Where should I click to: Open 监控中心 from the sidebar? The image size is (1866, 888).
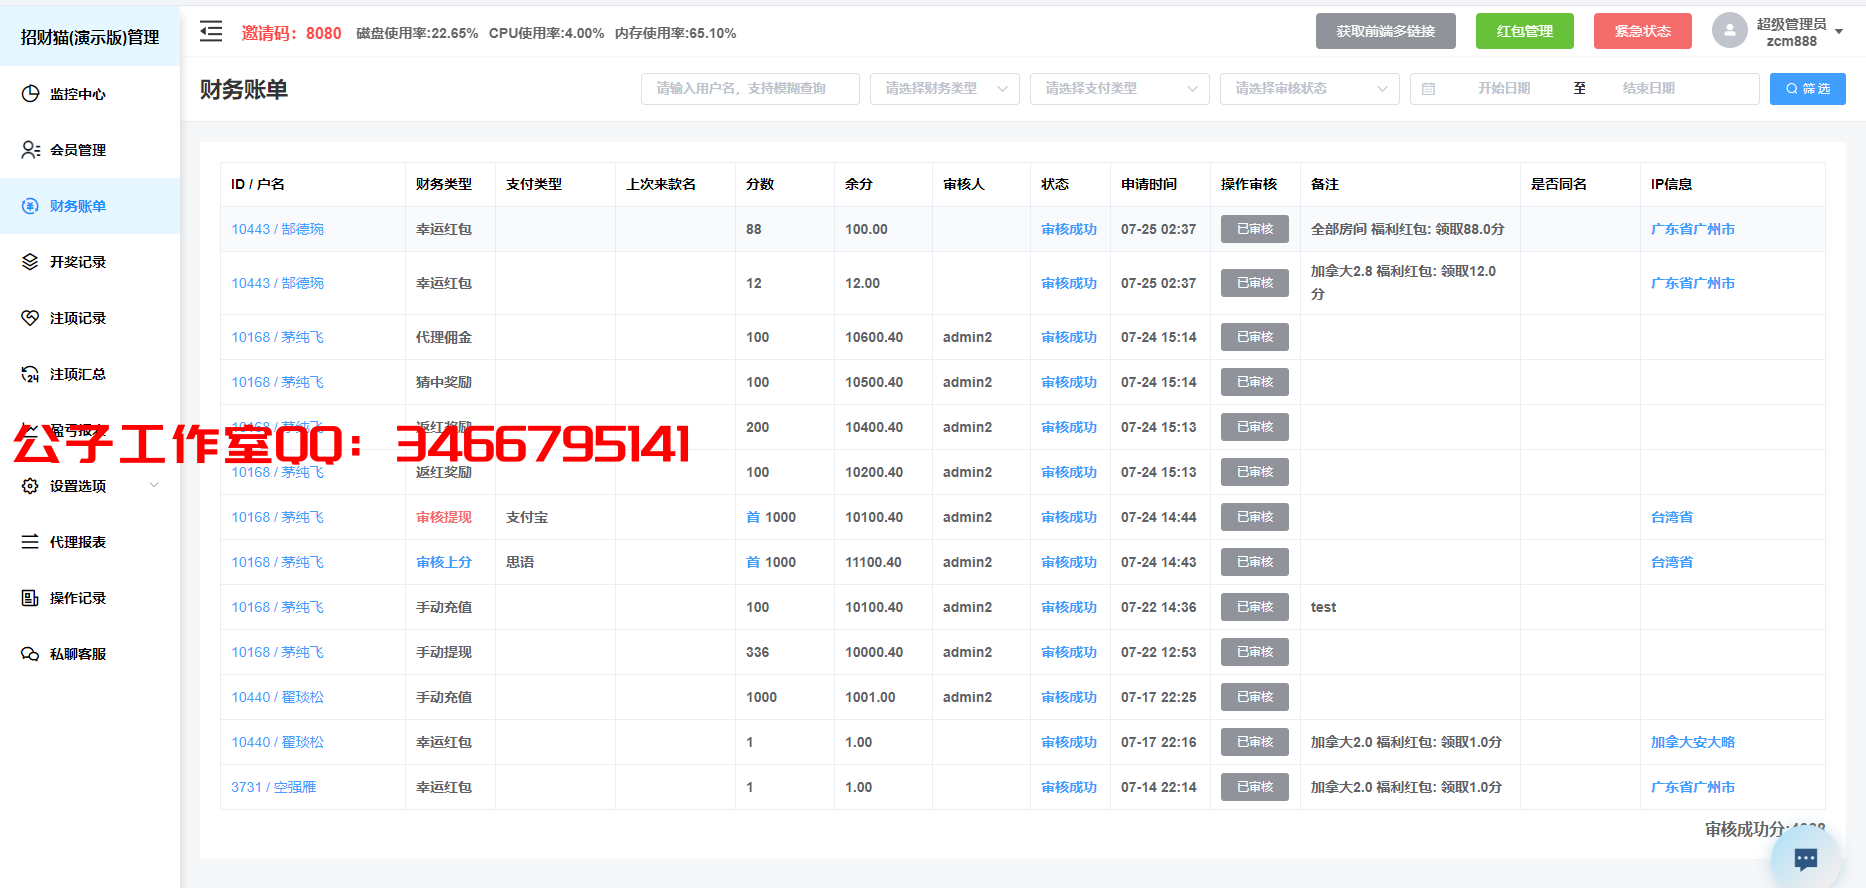90,94
